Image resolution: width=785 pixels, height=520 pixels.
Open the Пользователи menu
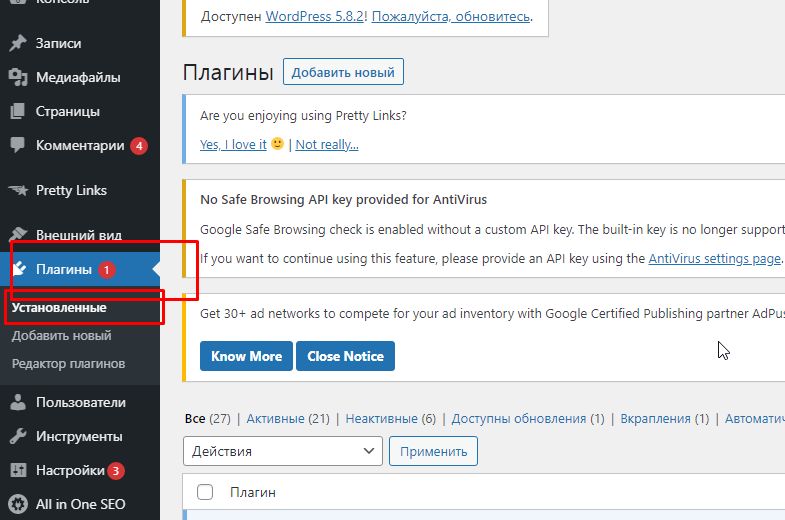tap(80, 402)
